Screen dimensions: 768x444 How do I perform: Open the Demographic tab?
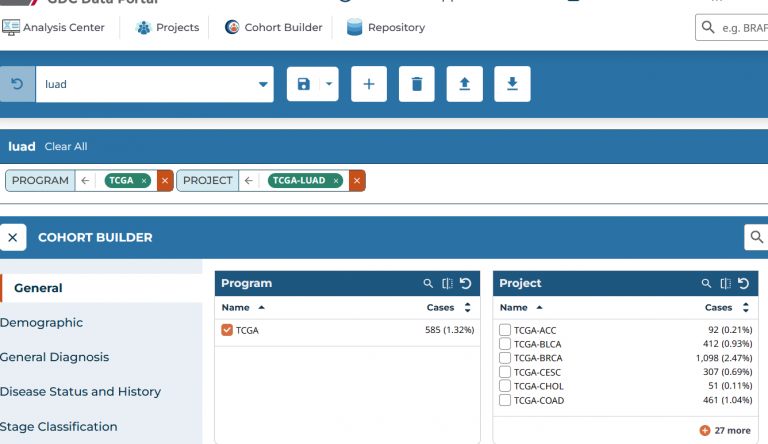pos(42,323)
